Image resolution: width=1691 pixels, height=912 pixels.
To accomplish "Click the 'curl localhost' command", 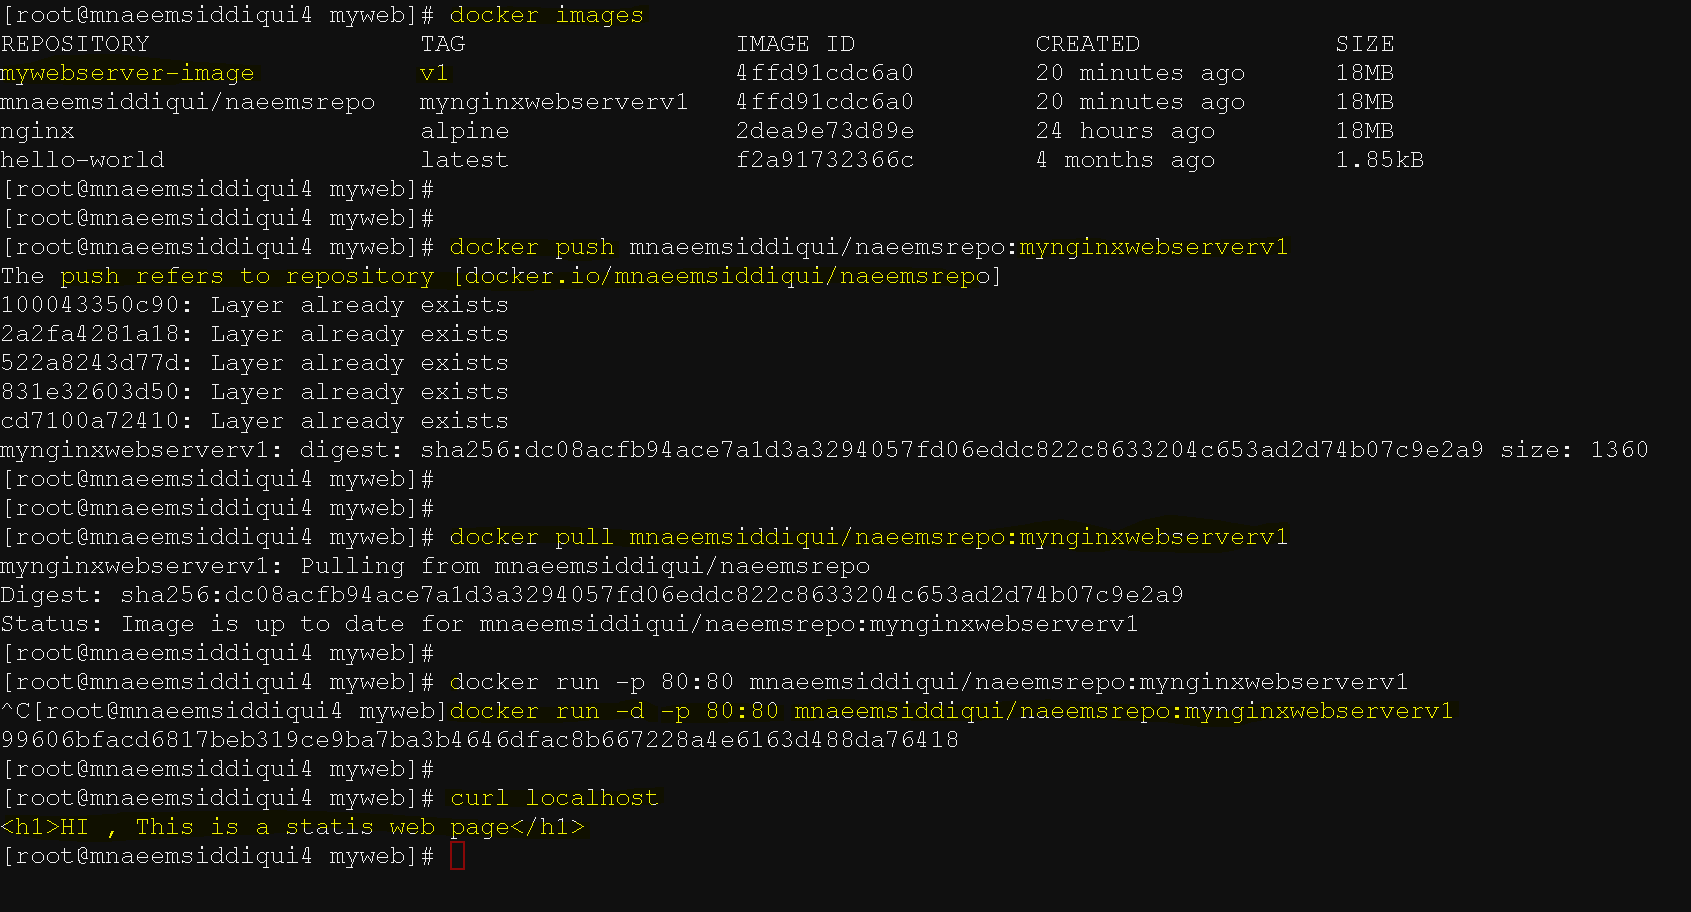I will tap(554, 798).
